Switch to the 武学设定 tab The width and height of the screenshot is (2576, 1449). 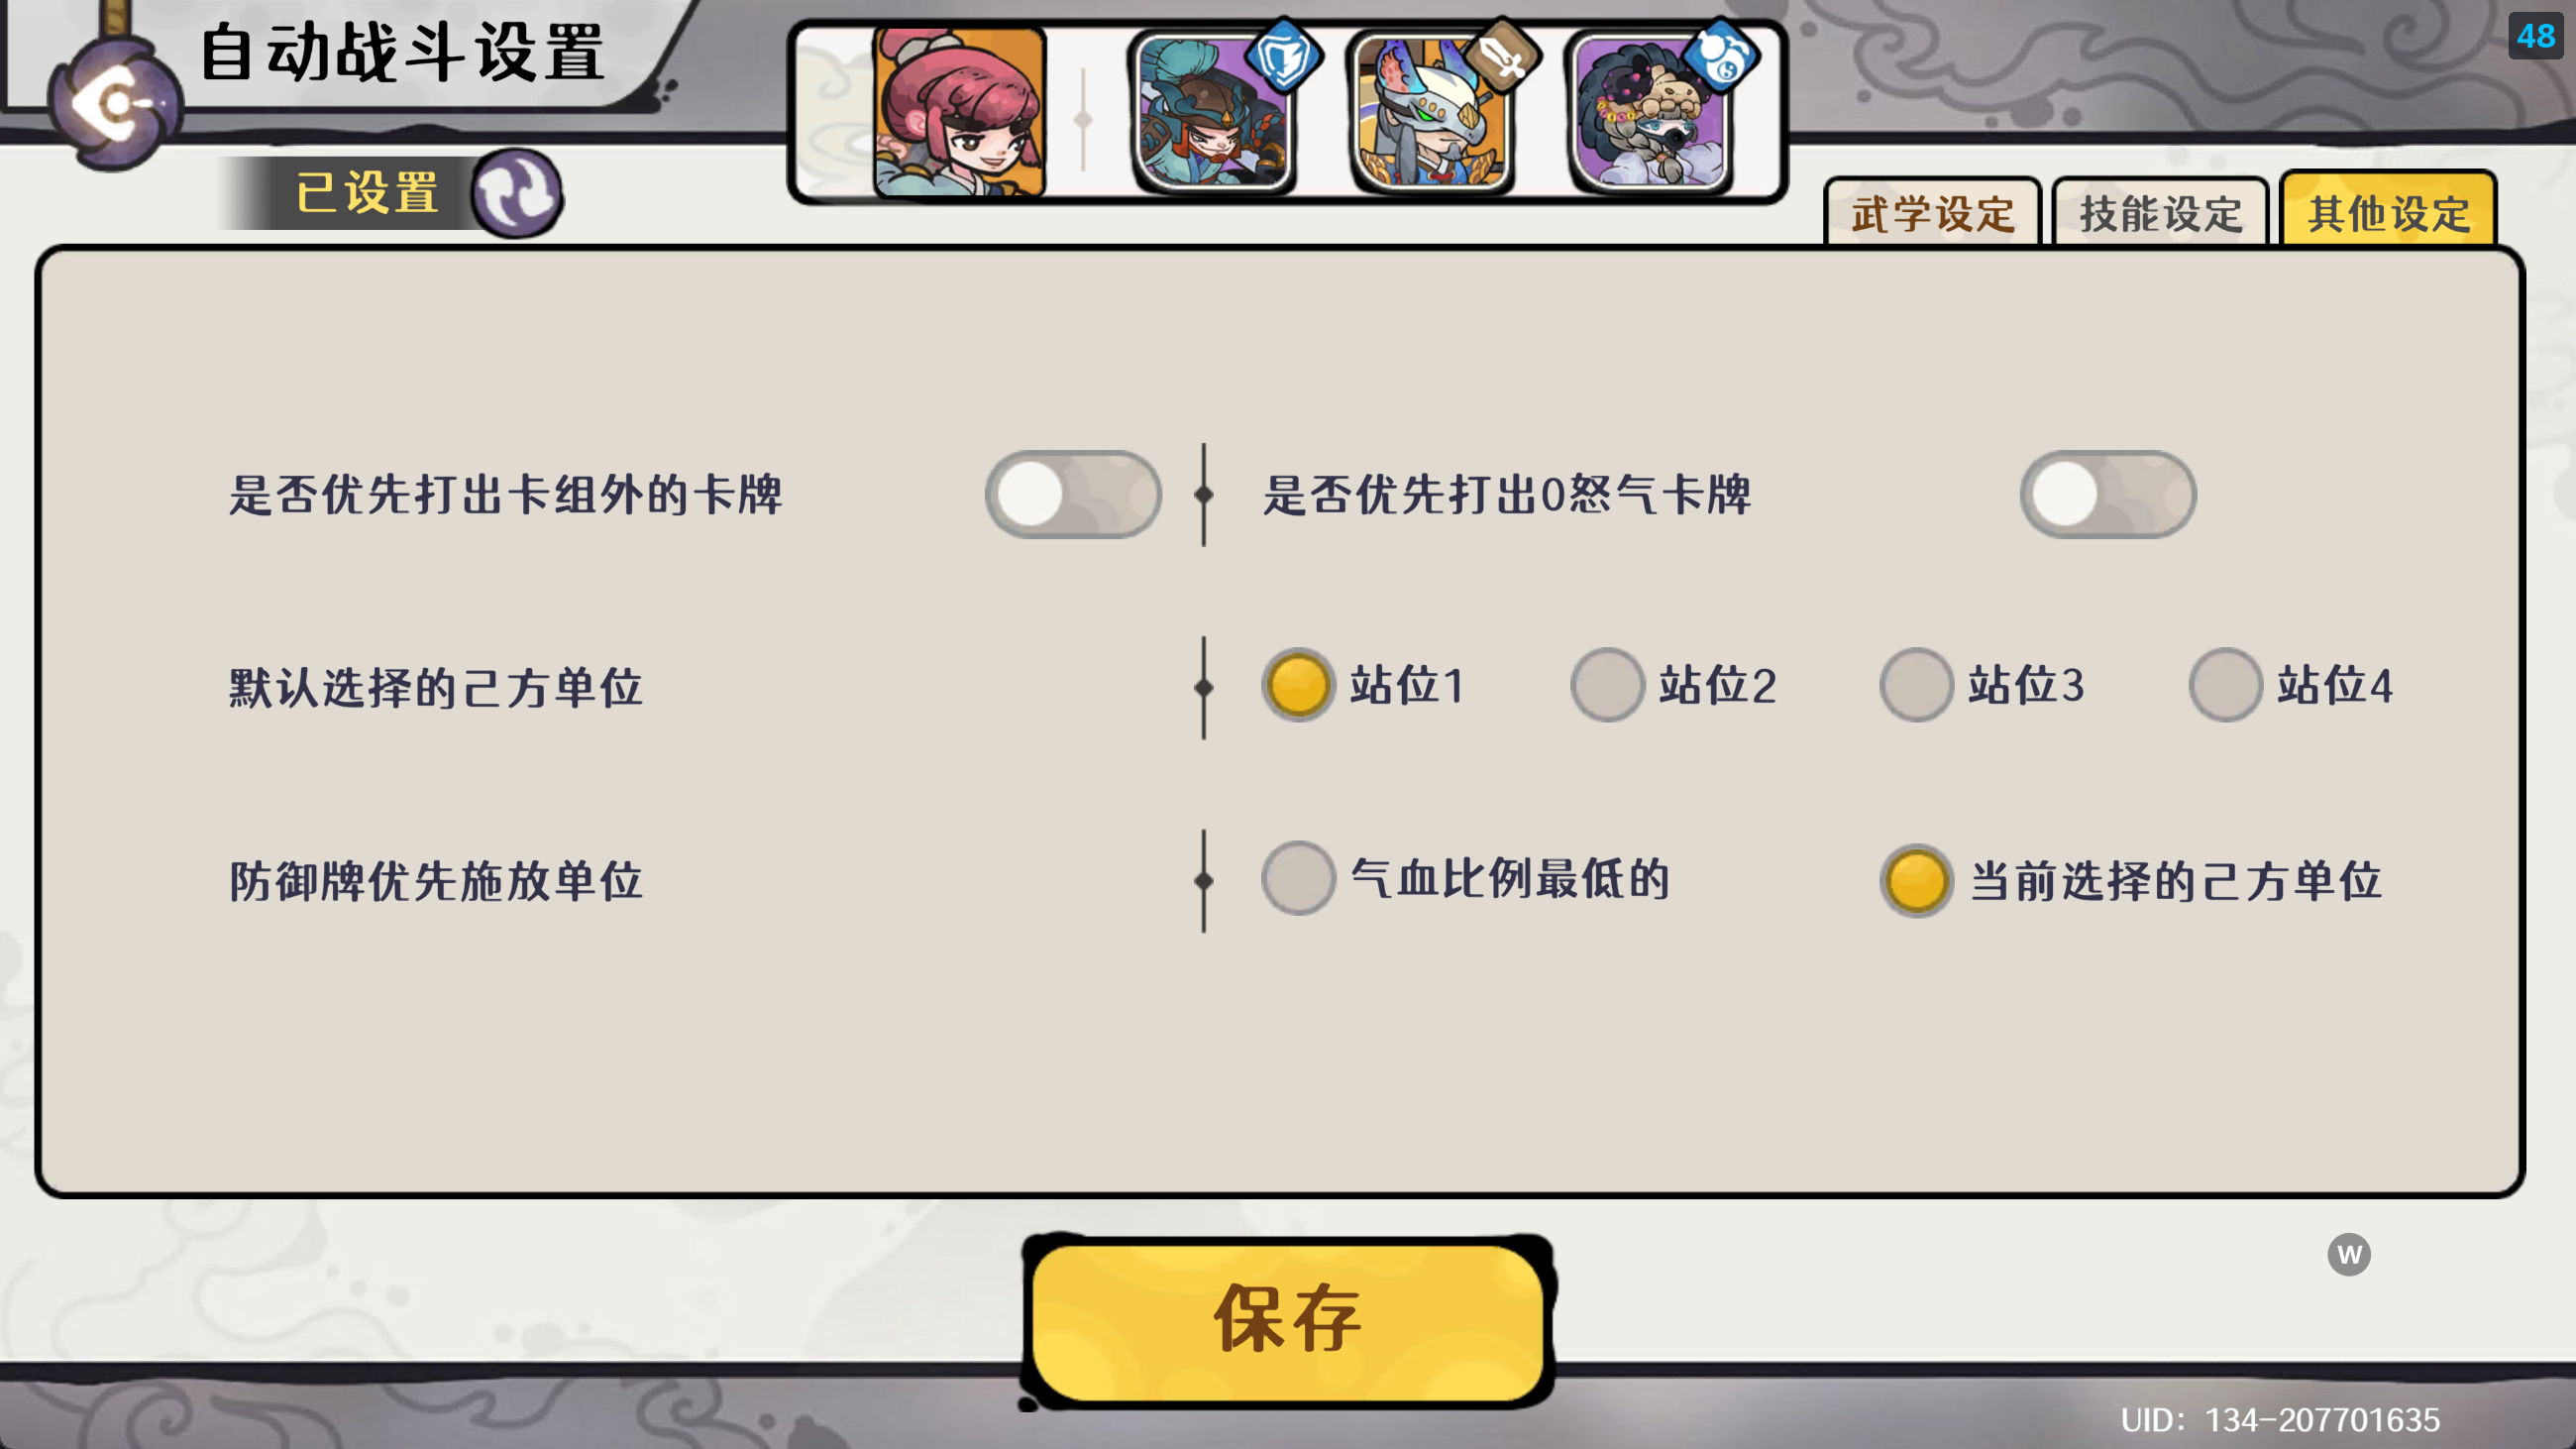coord(1932,213)
